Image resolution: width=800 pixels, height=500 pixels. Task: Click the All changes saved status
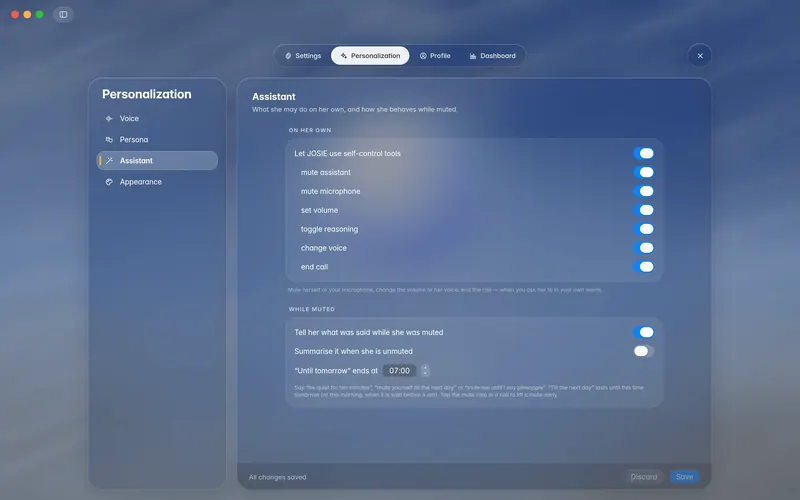point(278,477)
